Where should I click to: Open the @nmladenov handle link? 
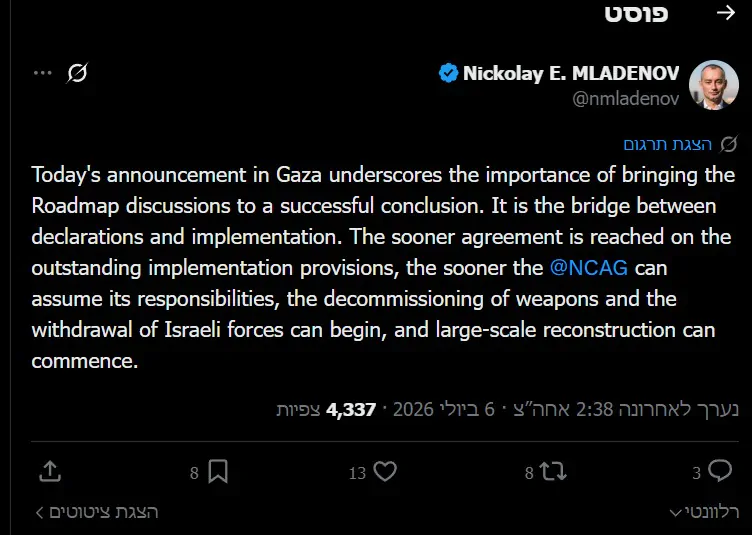click(x=625, y=99)
